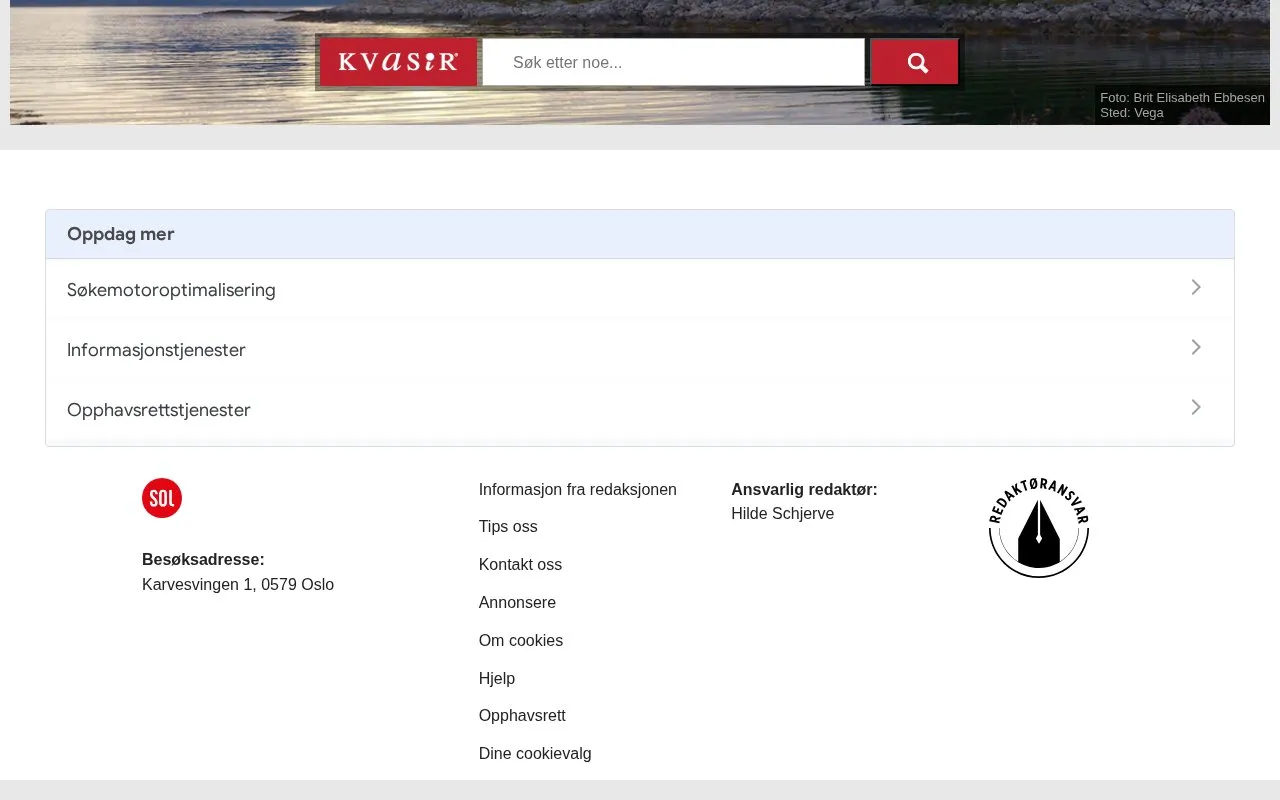Click the Redaktøransvar pen badge
This screenshot has width=1280, height=800.
point(1039,527)
